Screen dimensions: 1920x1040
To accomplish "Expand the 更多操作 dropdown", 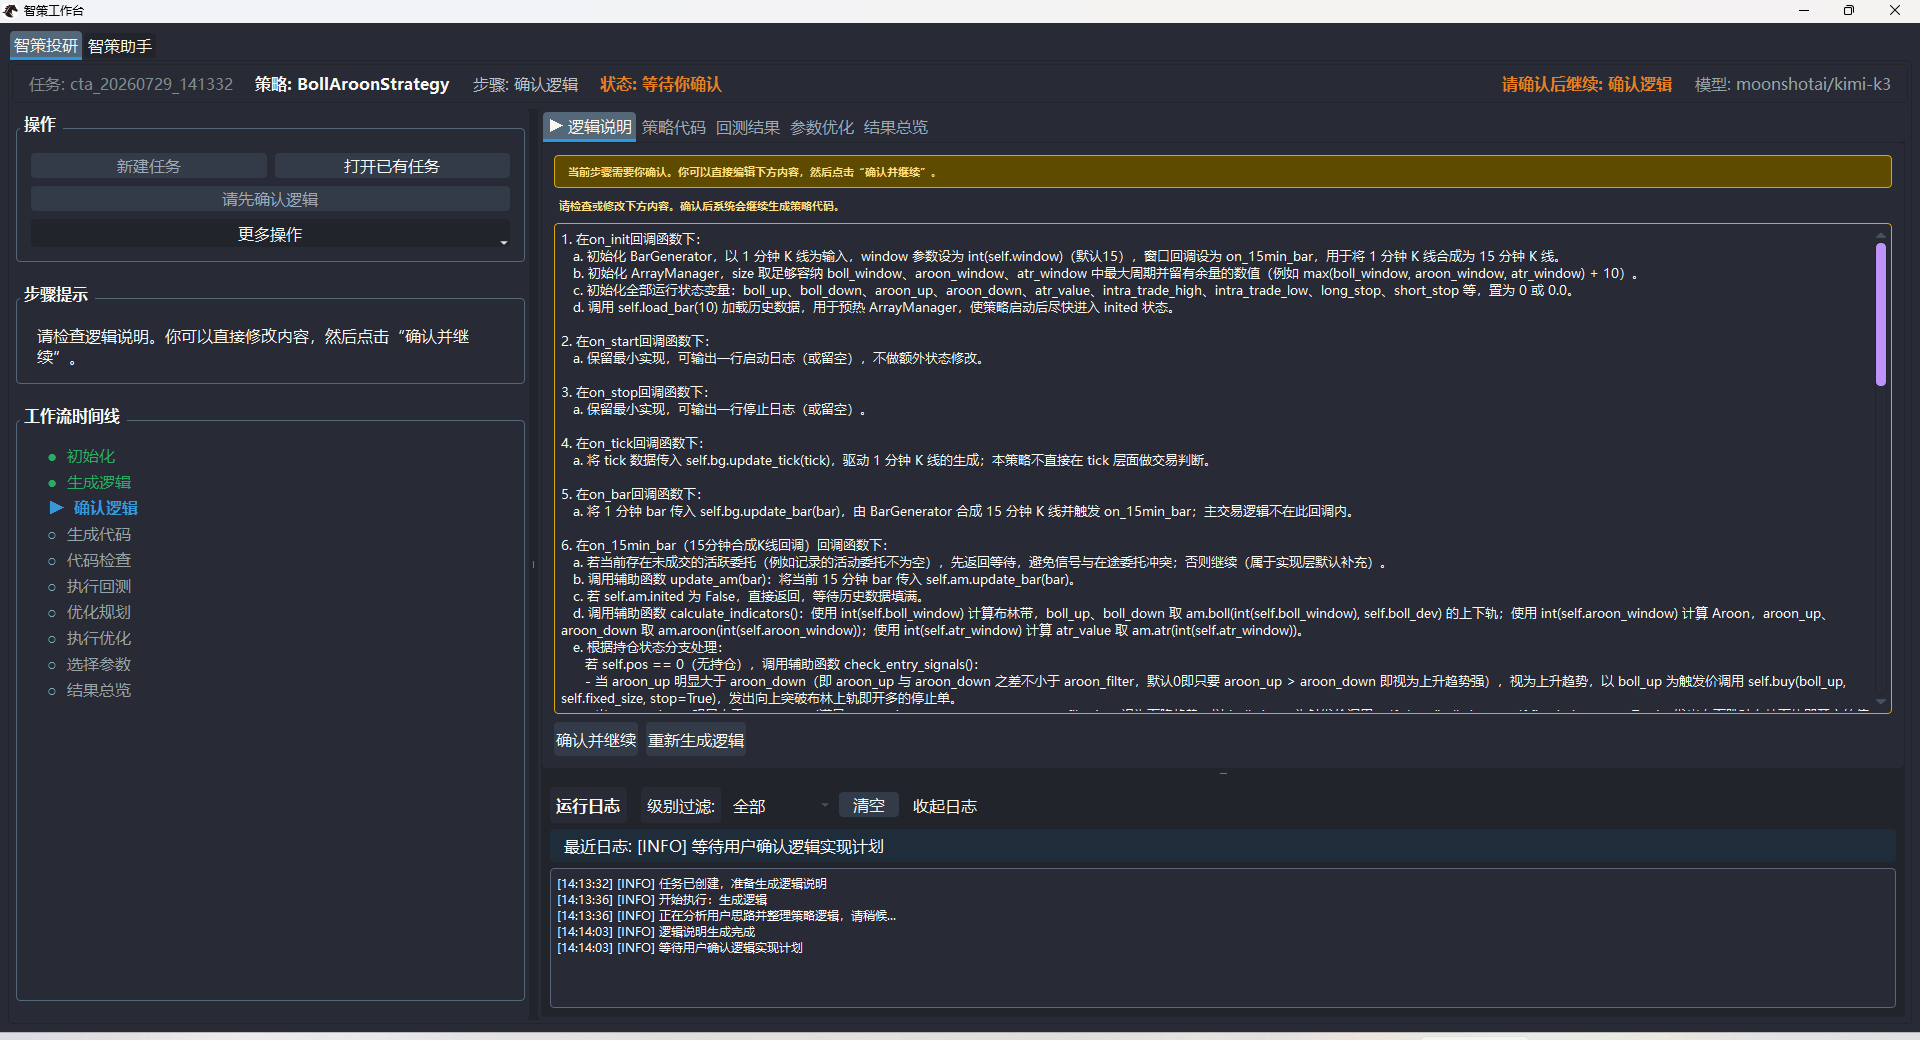I will coord(270,234).
